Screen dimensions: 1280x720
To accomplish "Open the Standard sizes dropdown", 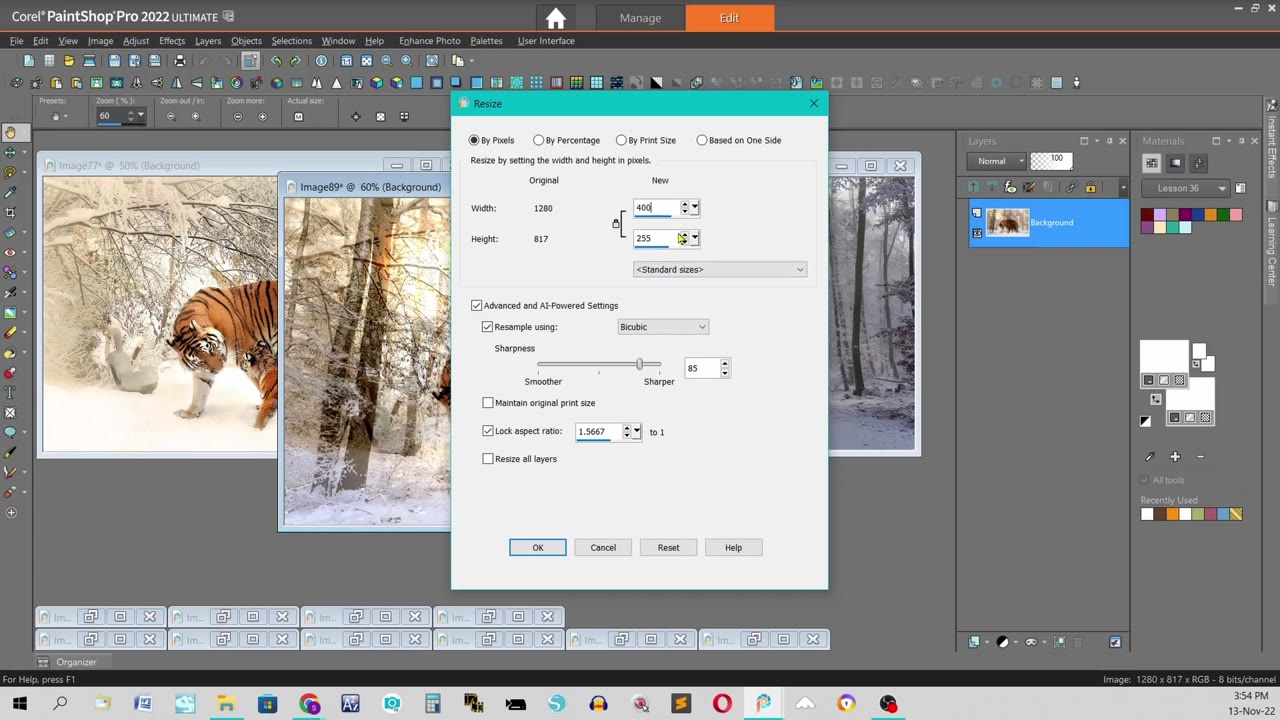I will coord(719,269).
